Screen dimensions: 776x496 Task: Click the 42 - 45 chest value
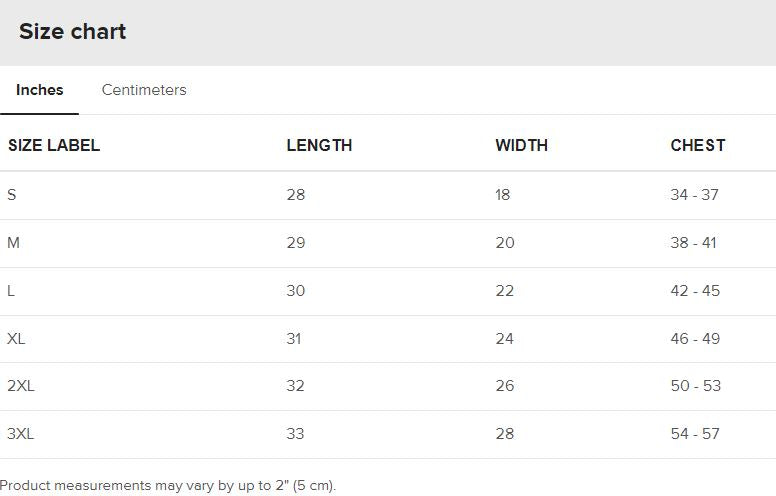694,291
